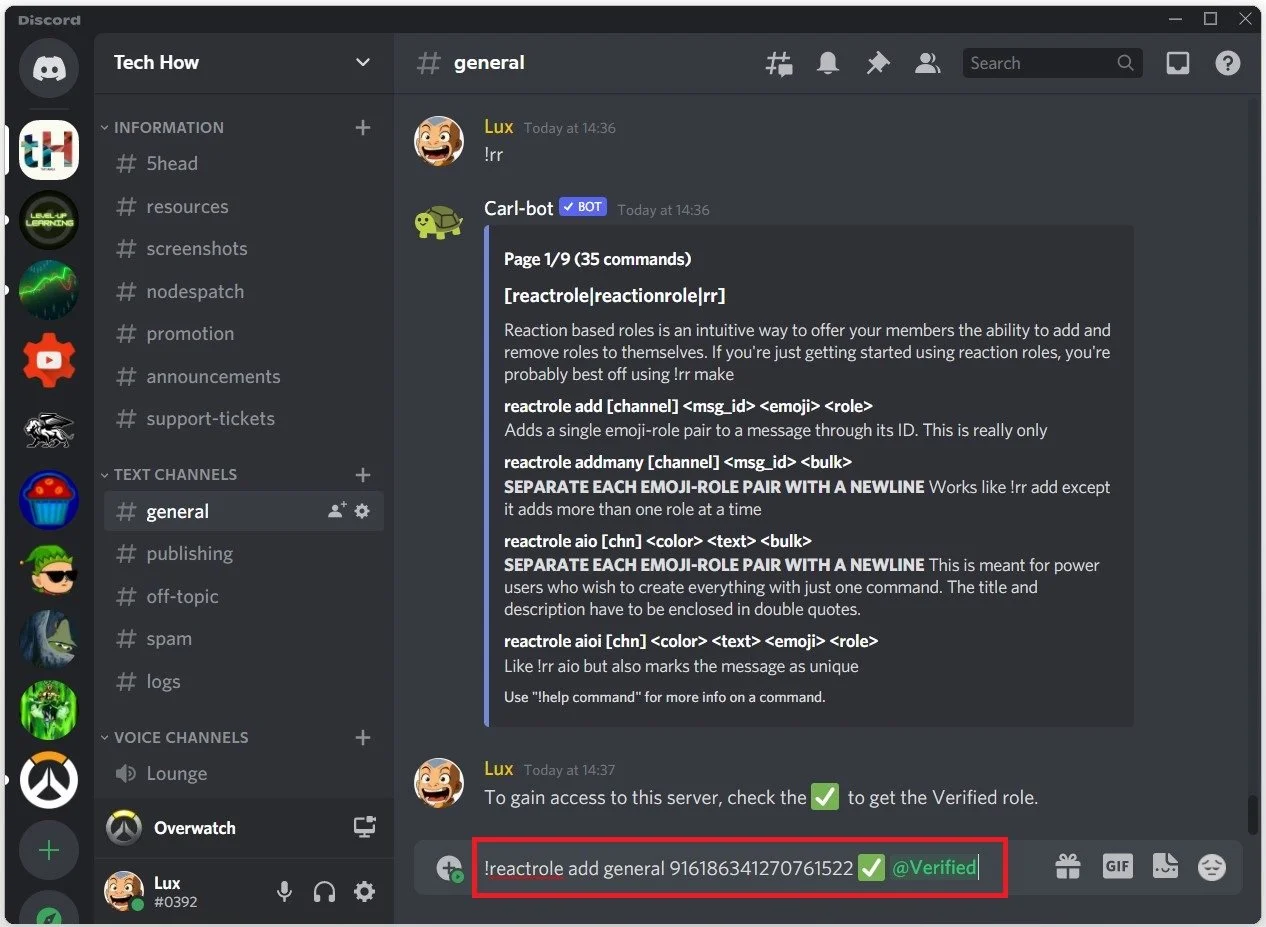Toggle the member list icon
Image resolution: width=1266 pixels, height=927 pixels.
coord(928,63)
